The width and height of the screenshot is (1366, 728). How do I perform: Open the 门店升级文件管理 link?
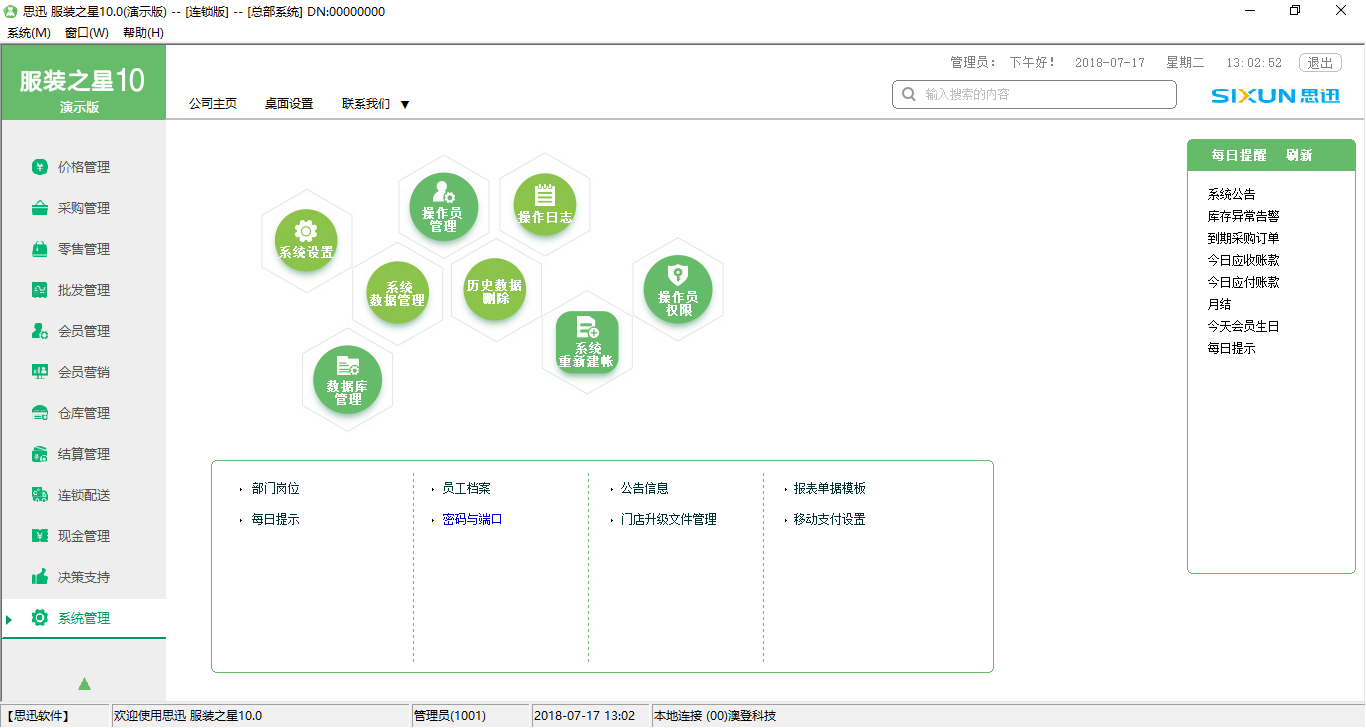coord(668,520)
